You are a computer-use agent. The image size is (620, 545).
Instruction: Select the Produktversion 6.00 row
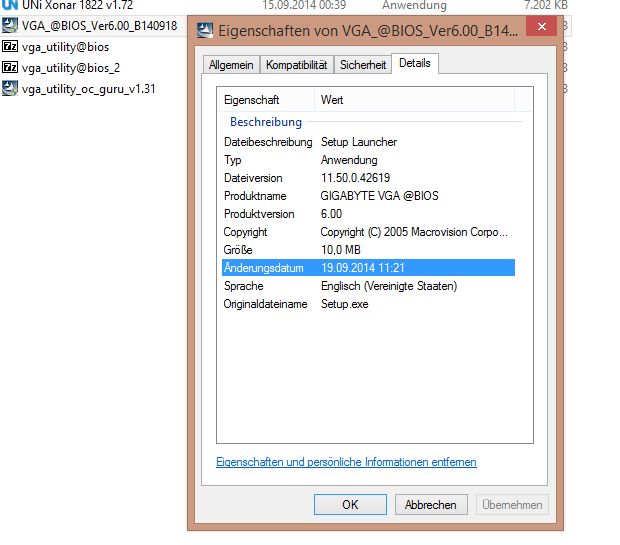(x=369, y=214)
